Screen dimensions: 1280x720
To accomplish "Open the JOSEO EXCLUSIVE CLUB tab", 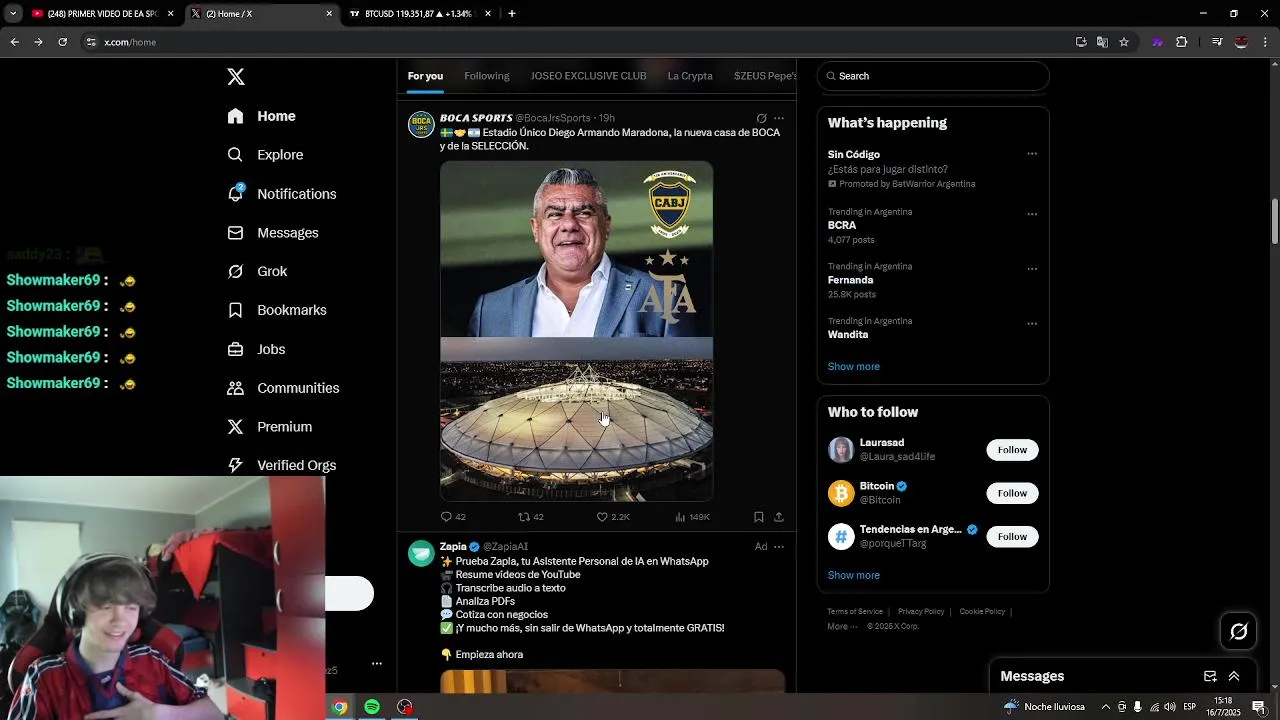I will point(588,76).
